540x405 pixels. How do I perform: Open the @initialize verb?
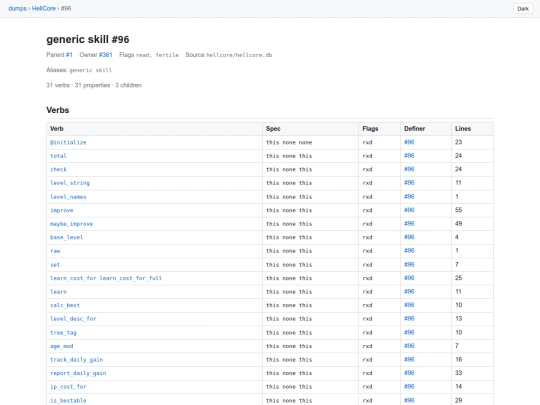pyautogui.click(x=68, y=142)
